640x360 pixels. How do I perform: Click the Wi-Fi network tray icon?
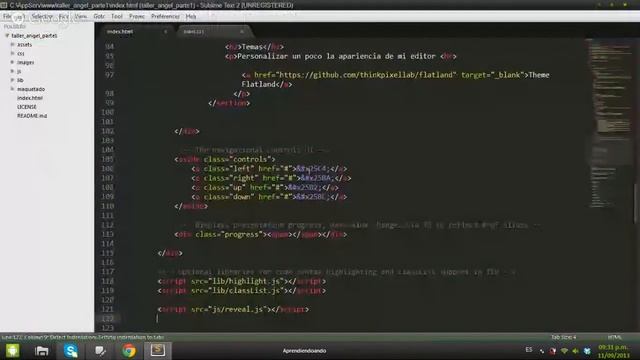564,351
